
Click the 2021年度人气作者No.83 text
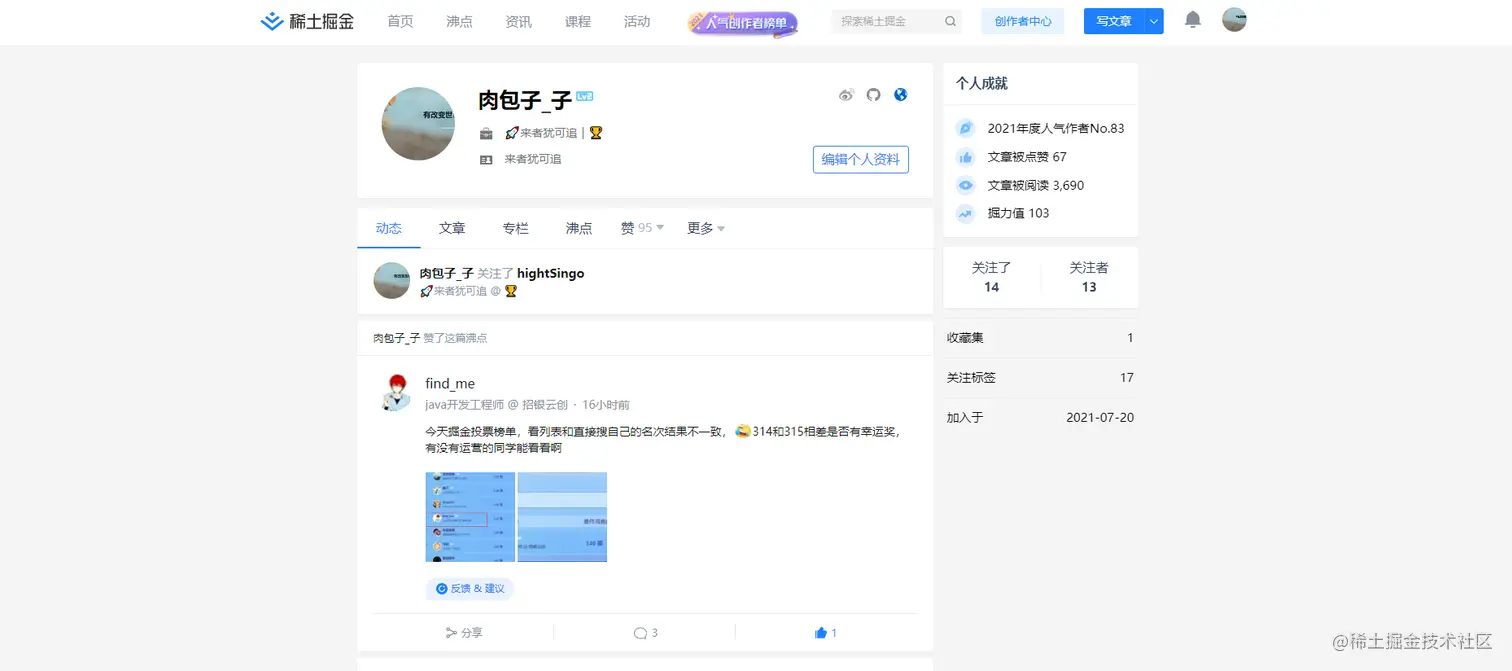(1056, 128)
